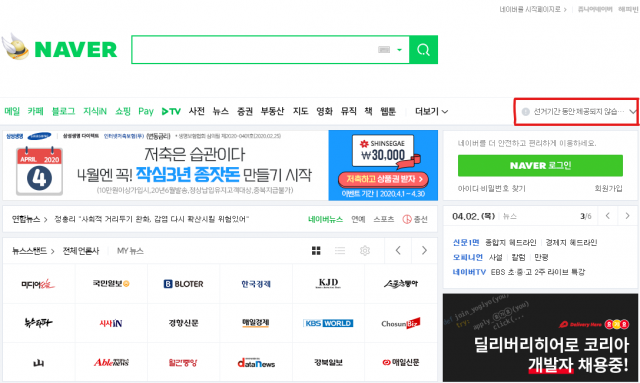Click the NAVER 로그인 button
640x383 pixels.
point(540,165)
